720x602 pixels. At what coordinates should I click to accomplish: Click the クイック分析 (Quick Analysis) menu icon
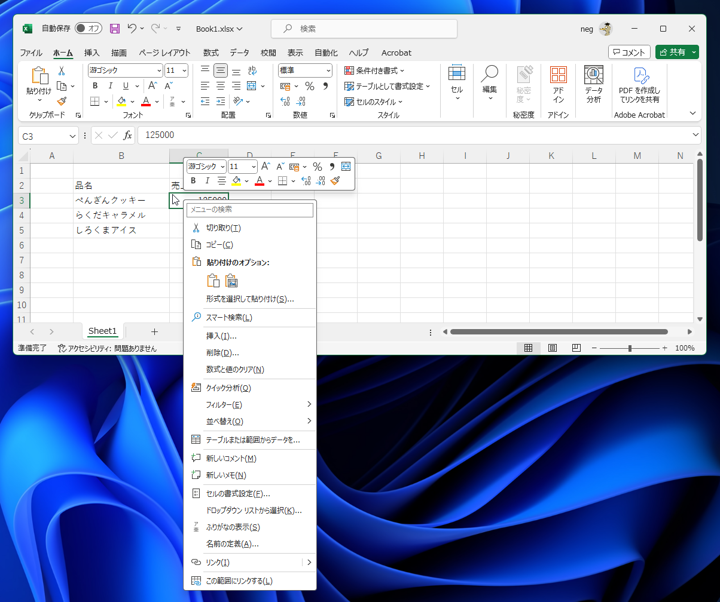coord(196,388)
